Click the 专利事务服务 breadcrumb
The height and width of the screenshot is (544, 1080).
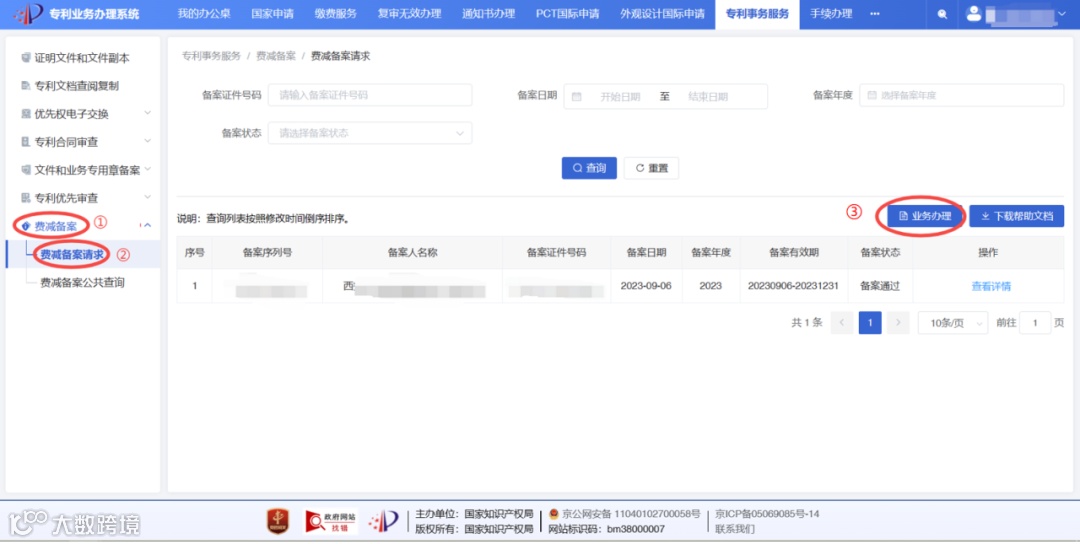coord(211,56)
